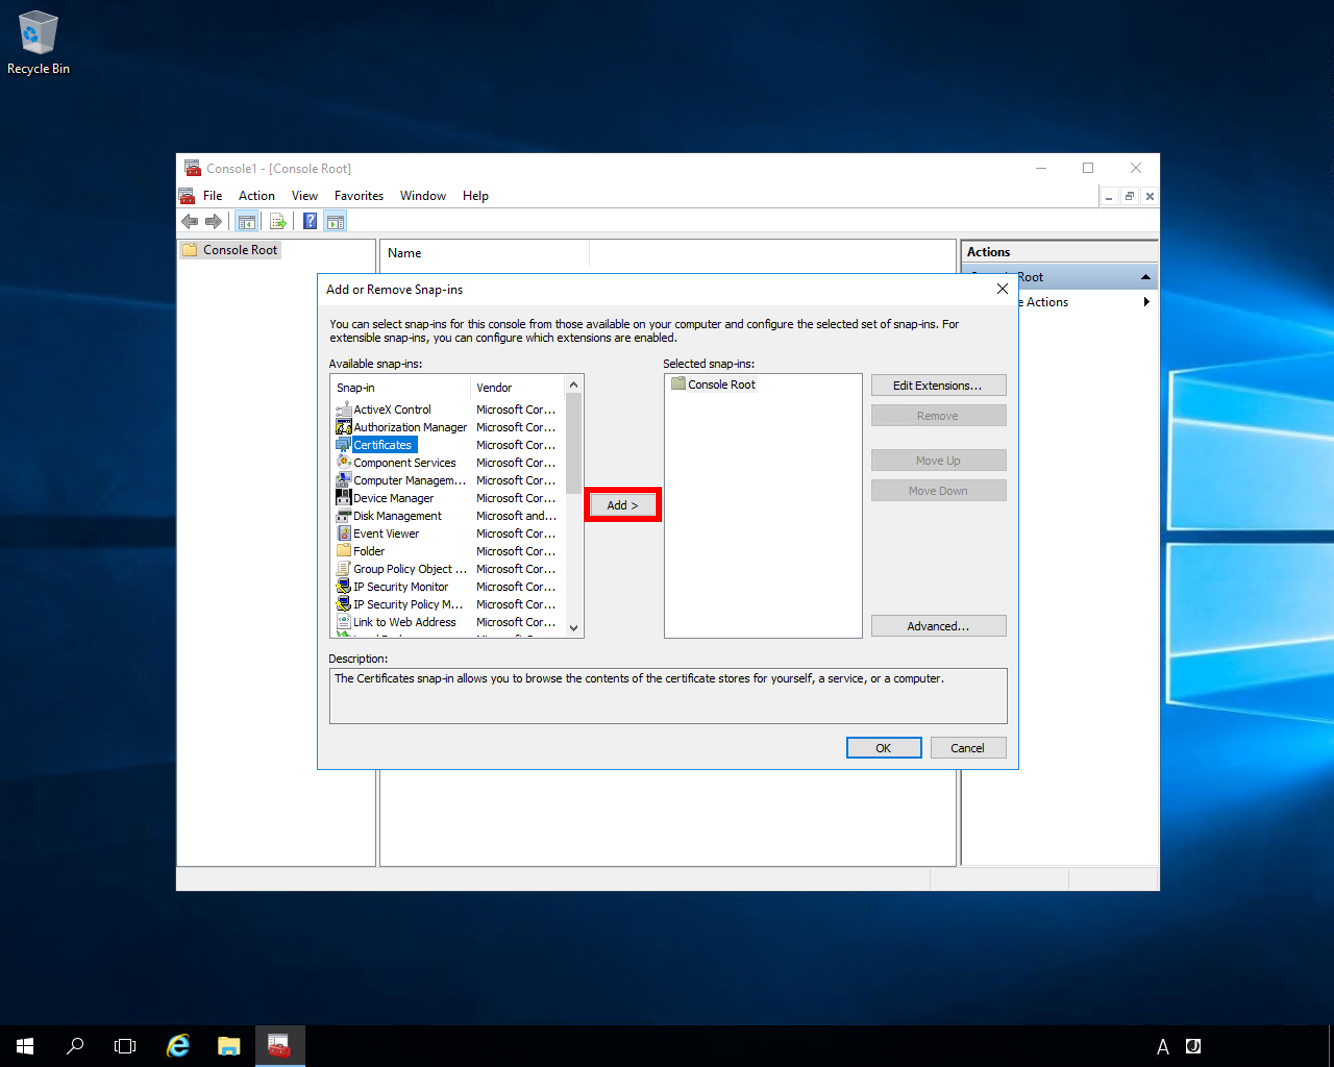Cancel the Add or Remove Snap-ins dialog

click(x=968, y=748)
